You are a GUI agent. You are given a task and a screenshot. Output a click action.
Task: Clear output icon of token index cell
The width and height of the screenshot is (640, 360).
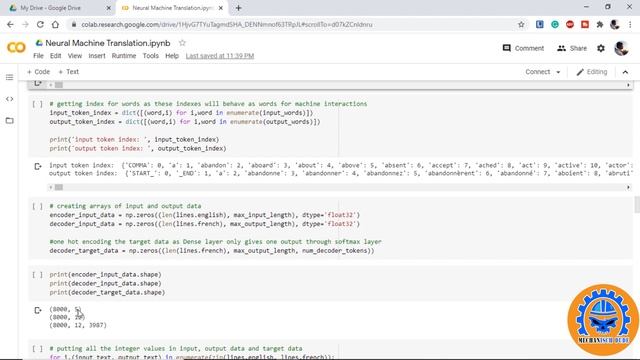tap(38, 166)
